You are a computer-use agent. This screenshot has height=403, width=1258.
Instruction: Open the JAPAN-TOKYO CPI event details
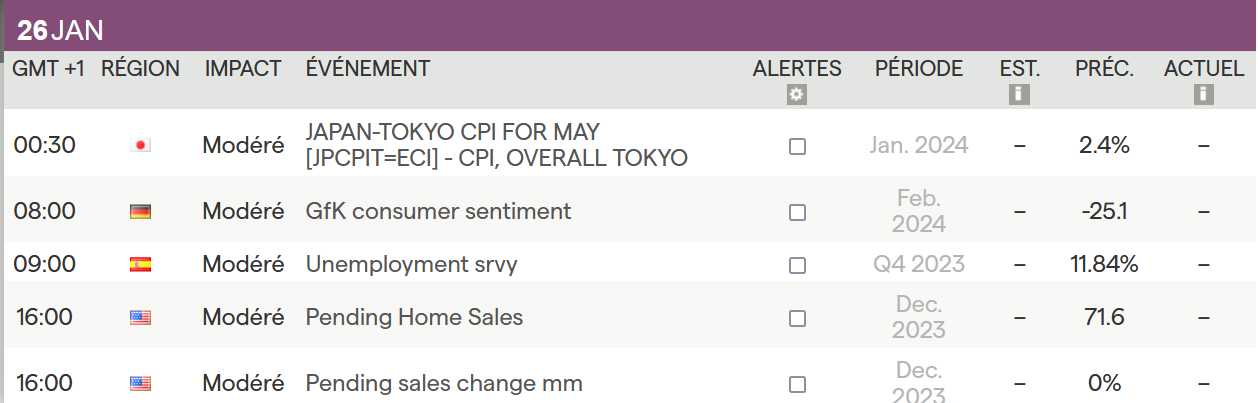point(496,145)
